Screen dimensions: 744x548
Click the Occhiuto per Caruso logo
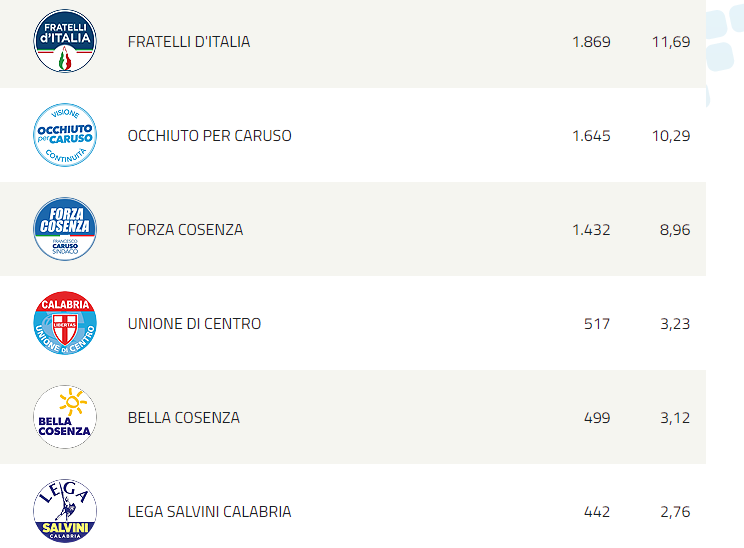point(65,135)
